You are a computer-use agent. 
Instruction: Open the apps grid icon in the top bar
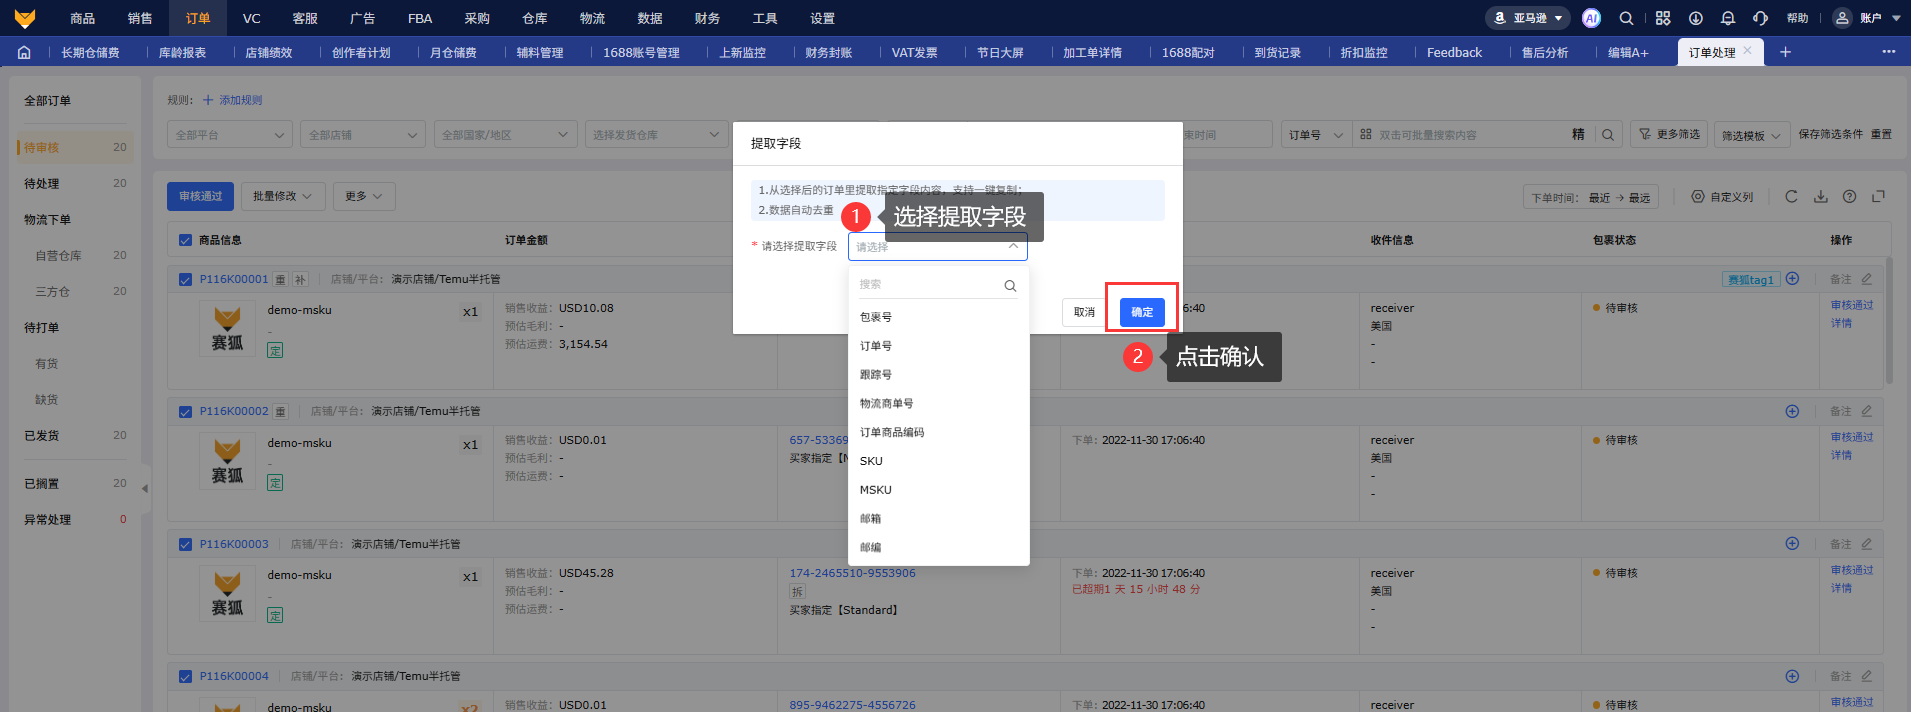point(1663,18)
